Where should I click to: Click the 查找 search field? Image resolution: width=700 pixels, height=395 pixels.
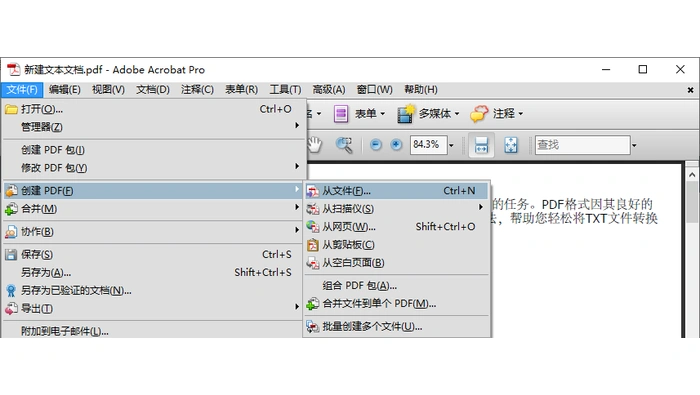click(583, 145)
